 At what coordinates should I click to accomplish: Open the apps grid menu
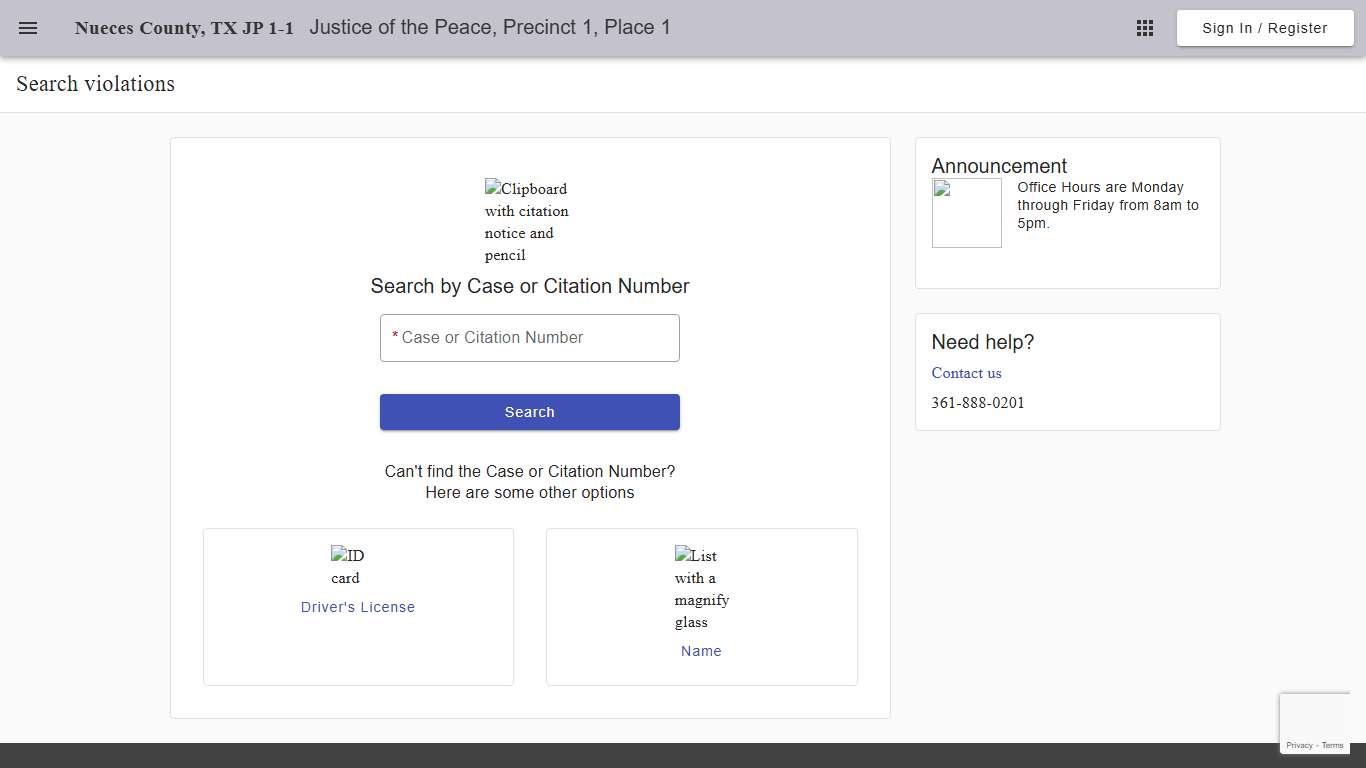point(1144,28)
